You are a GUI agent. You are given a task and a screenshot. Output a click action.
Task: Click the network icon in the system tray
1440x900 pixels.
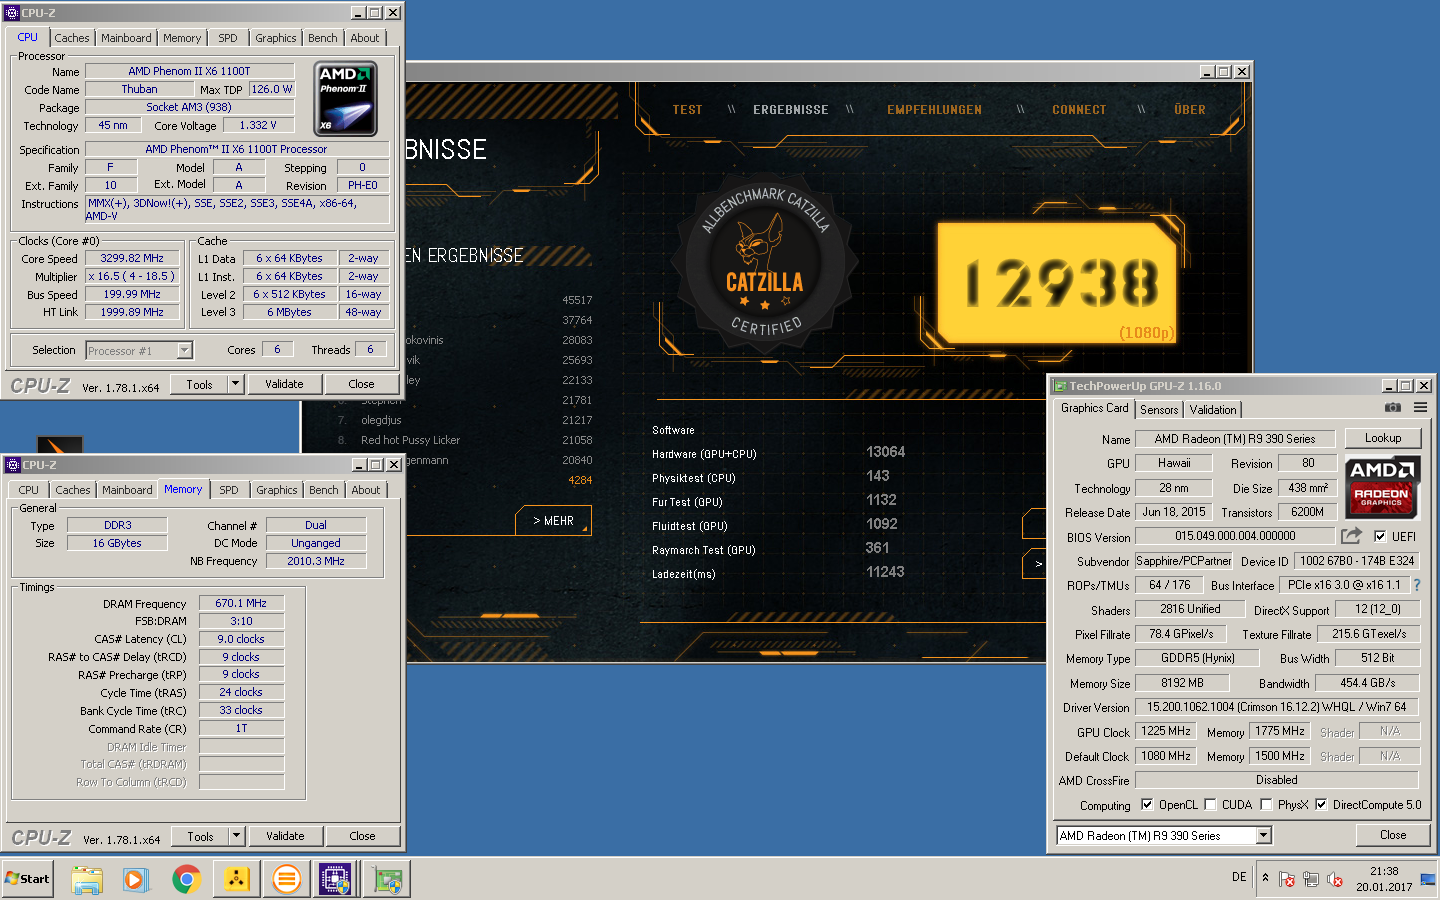[1310, 879]
